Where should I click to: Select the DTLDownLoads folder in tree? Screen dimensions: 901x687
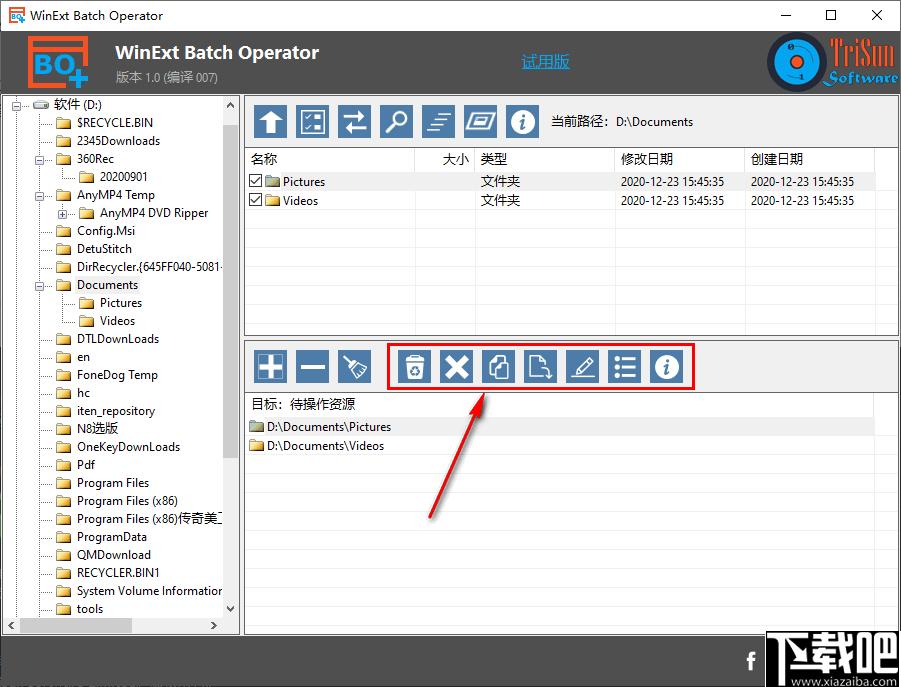118,339
